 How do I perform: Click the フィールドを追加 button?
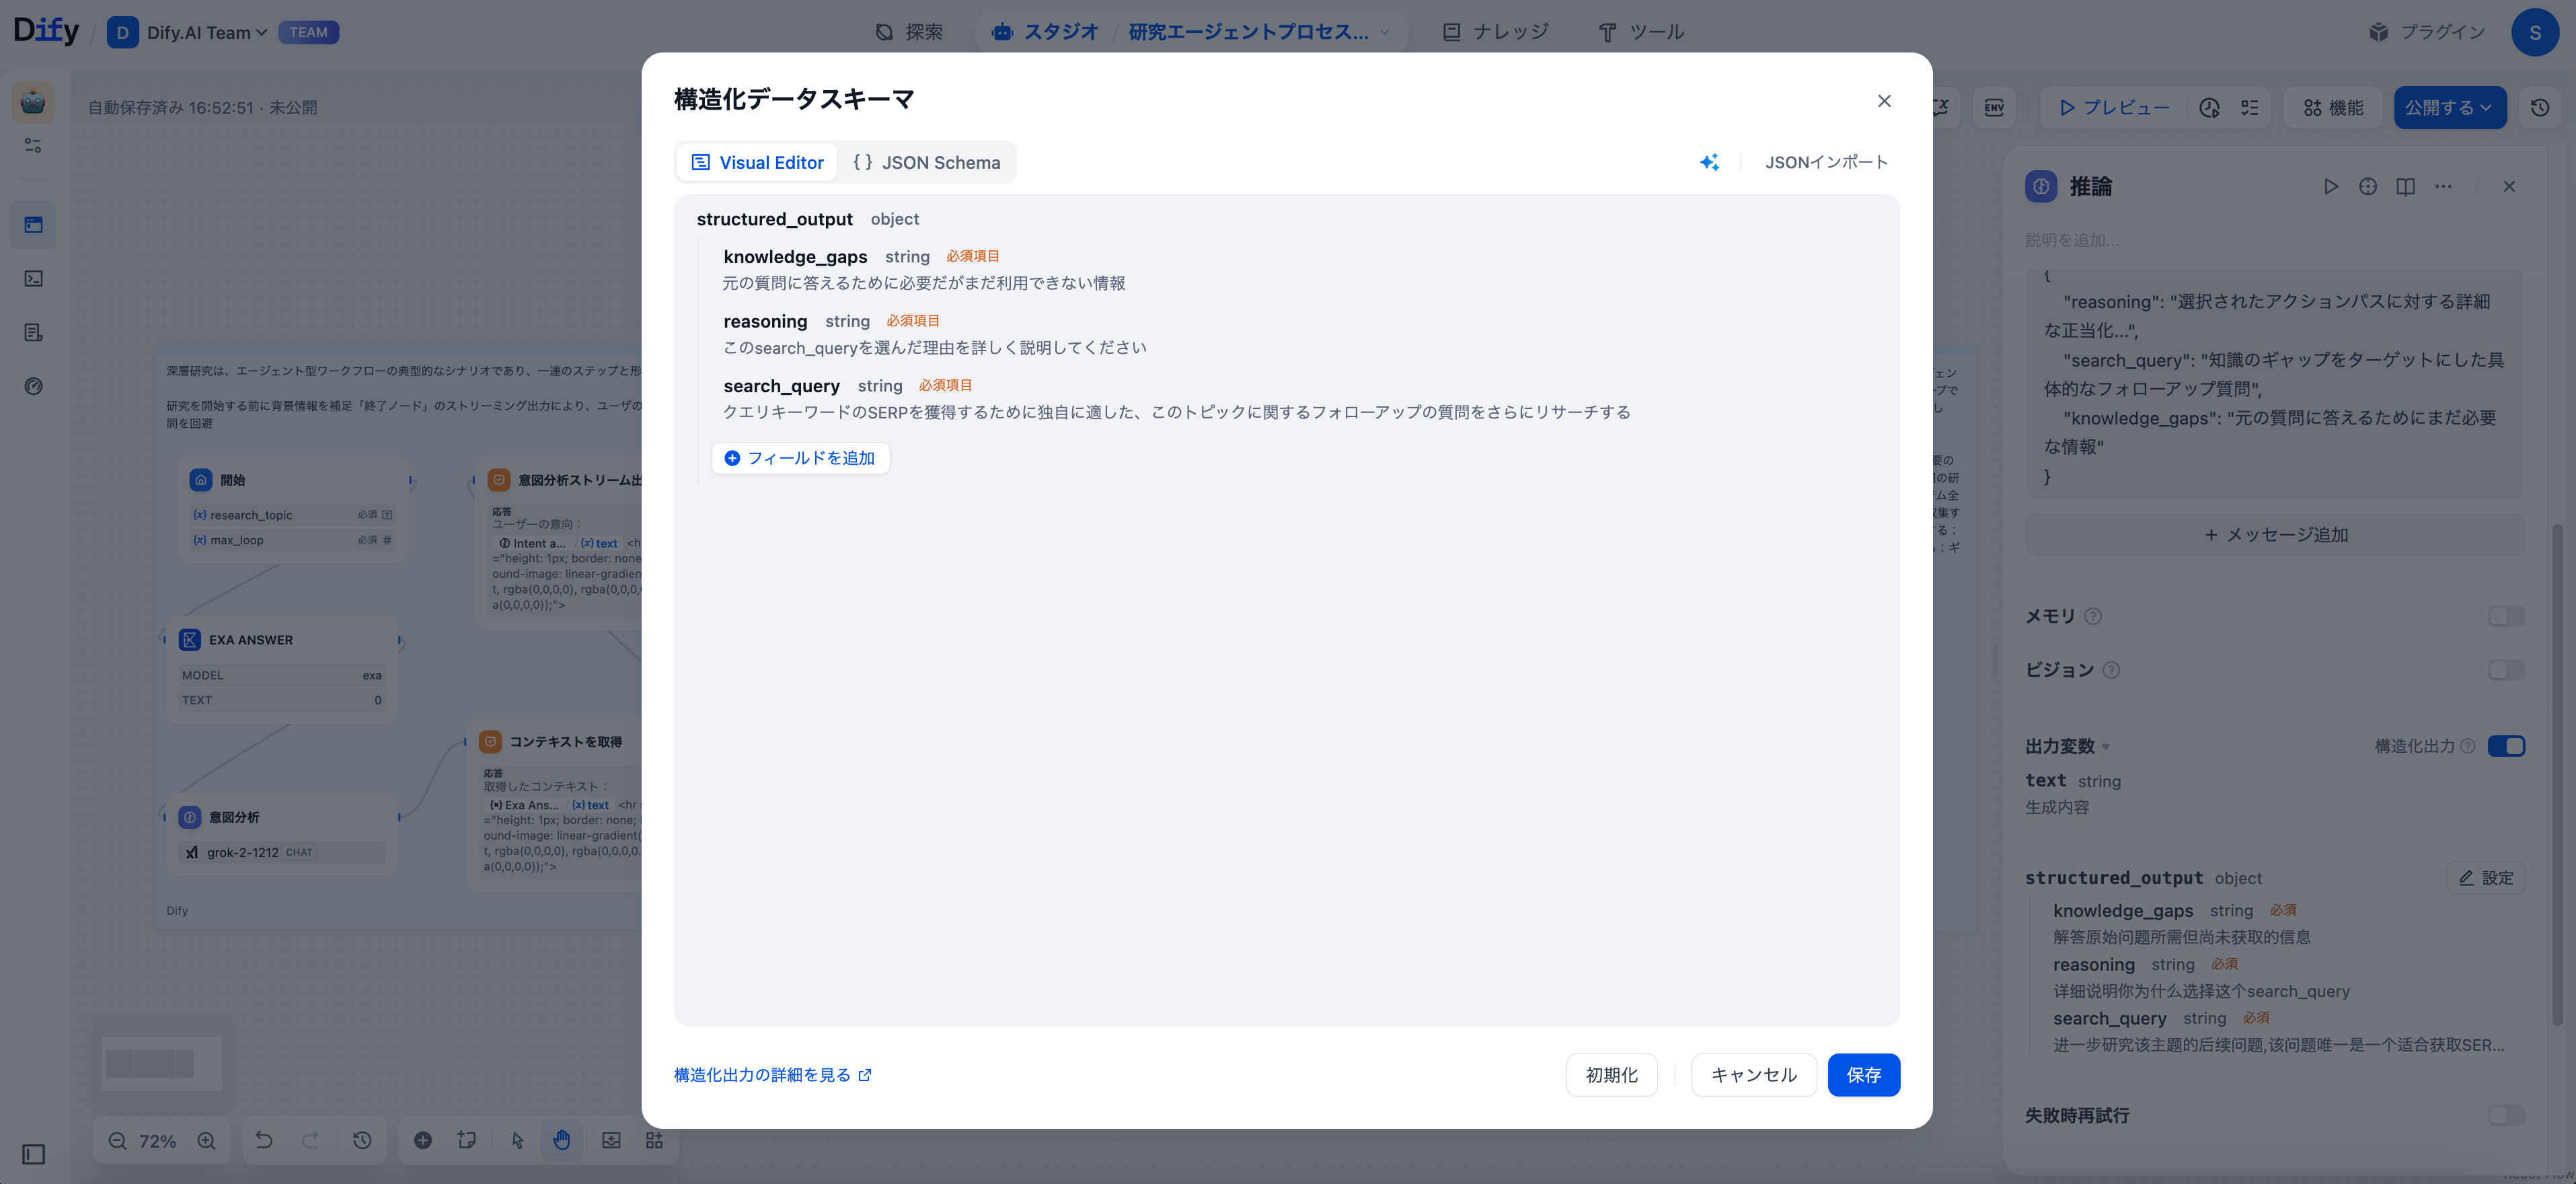tap(800, 458)
